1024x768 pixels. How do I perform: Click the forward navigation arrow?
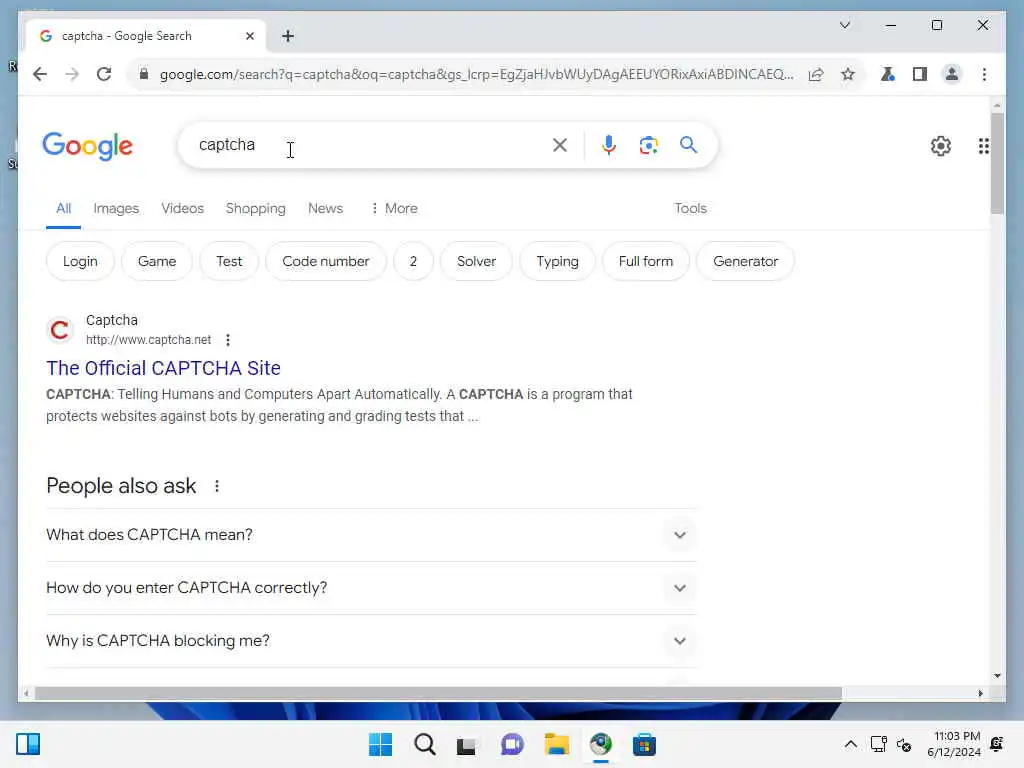point(72,74)
